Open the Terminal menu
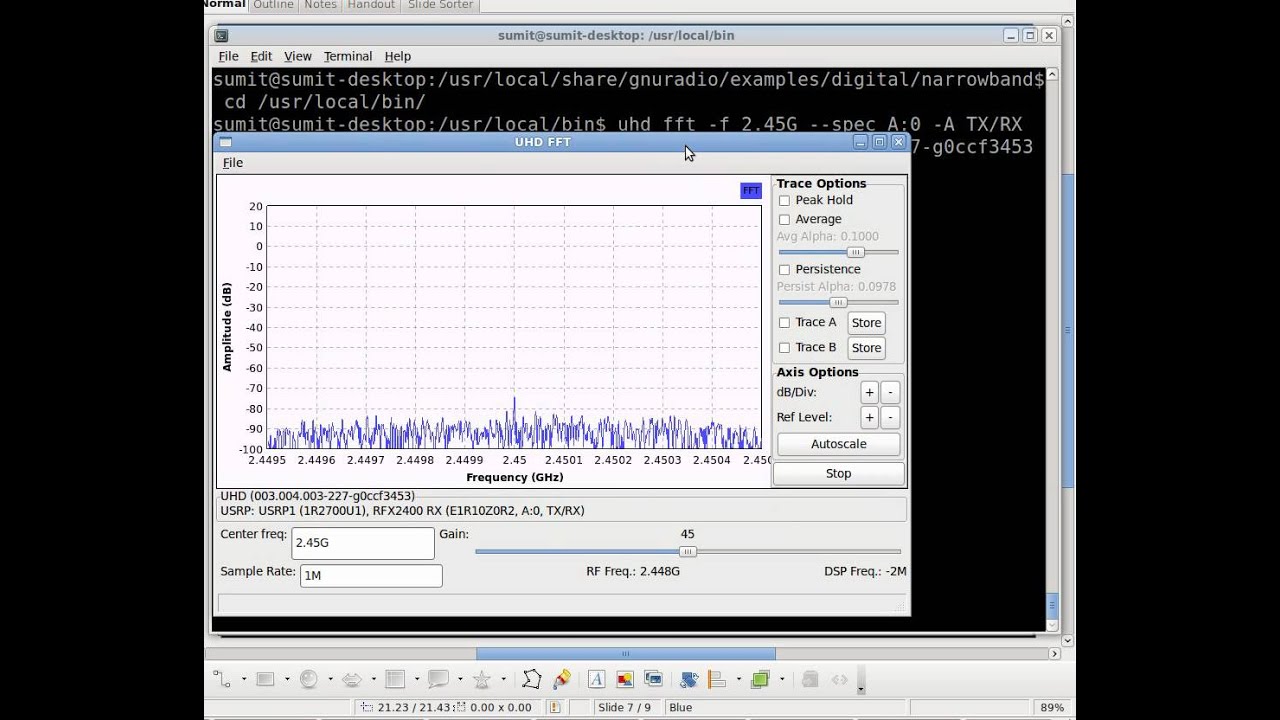1280x720 pixels. click(x=348, y=56)
